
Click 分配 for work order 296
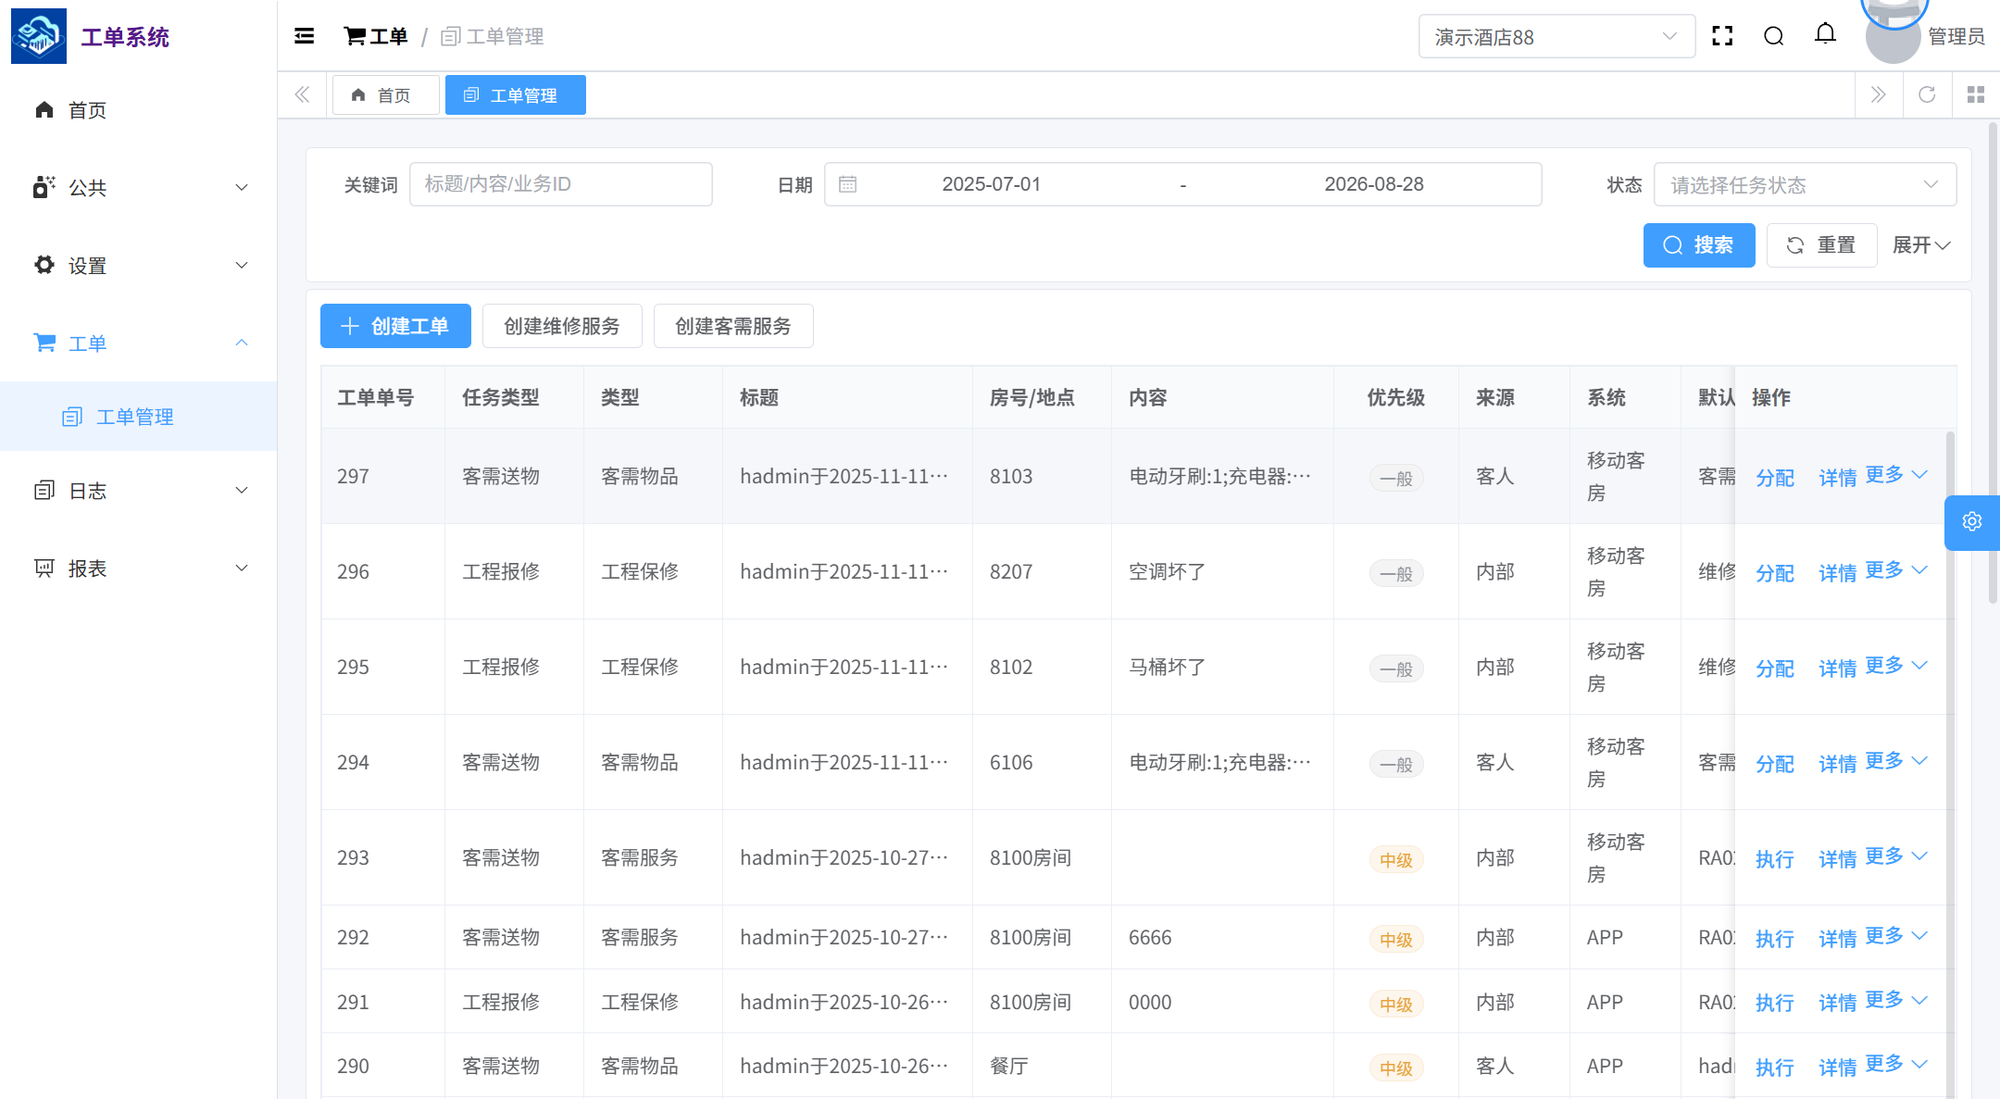(x=1775, y=572)
